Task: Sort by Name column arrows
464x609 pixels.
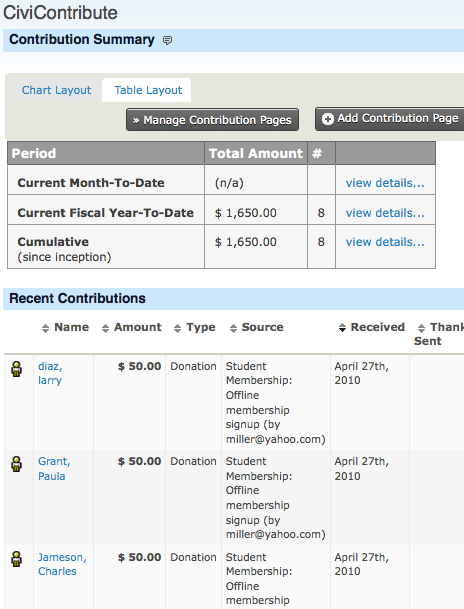Action: point(45,328)
